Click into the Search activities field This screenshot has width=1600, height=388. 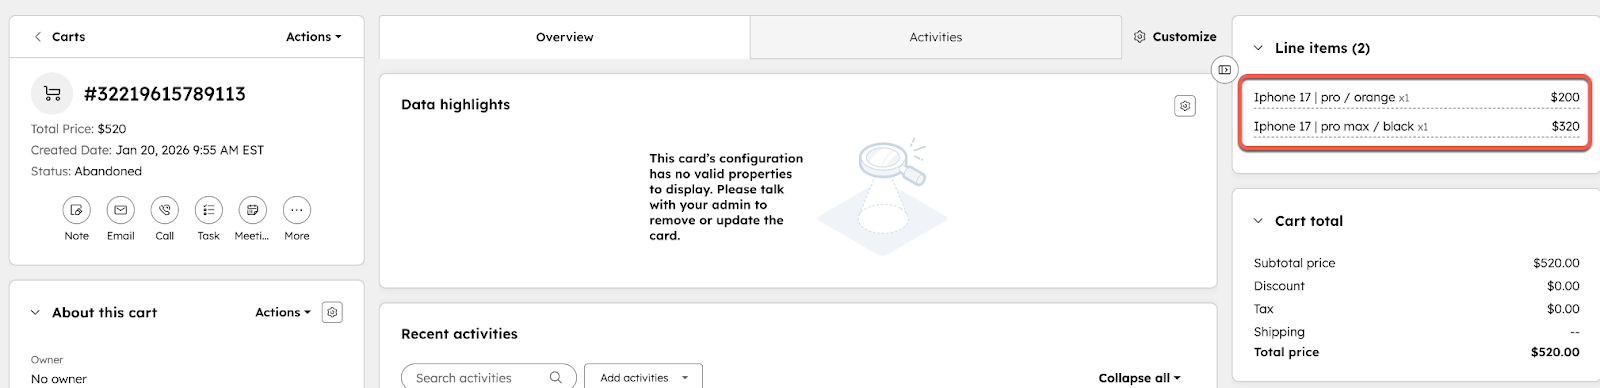[x=489, y=378]
